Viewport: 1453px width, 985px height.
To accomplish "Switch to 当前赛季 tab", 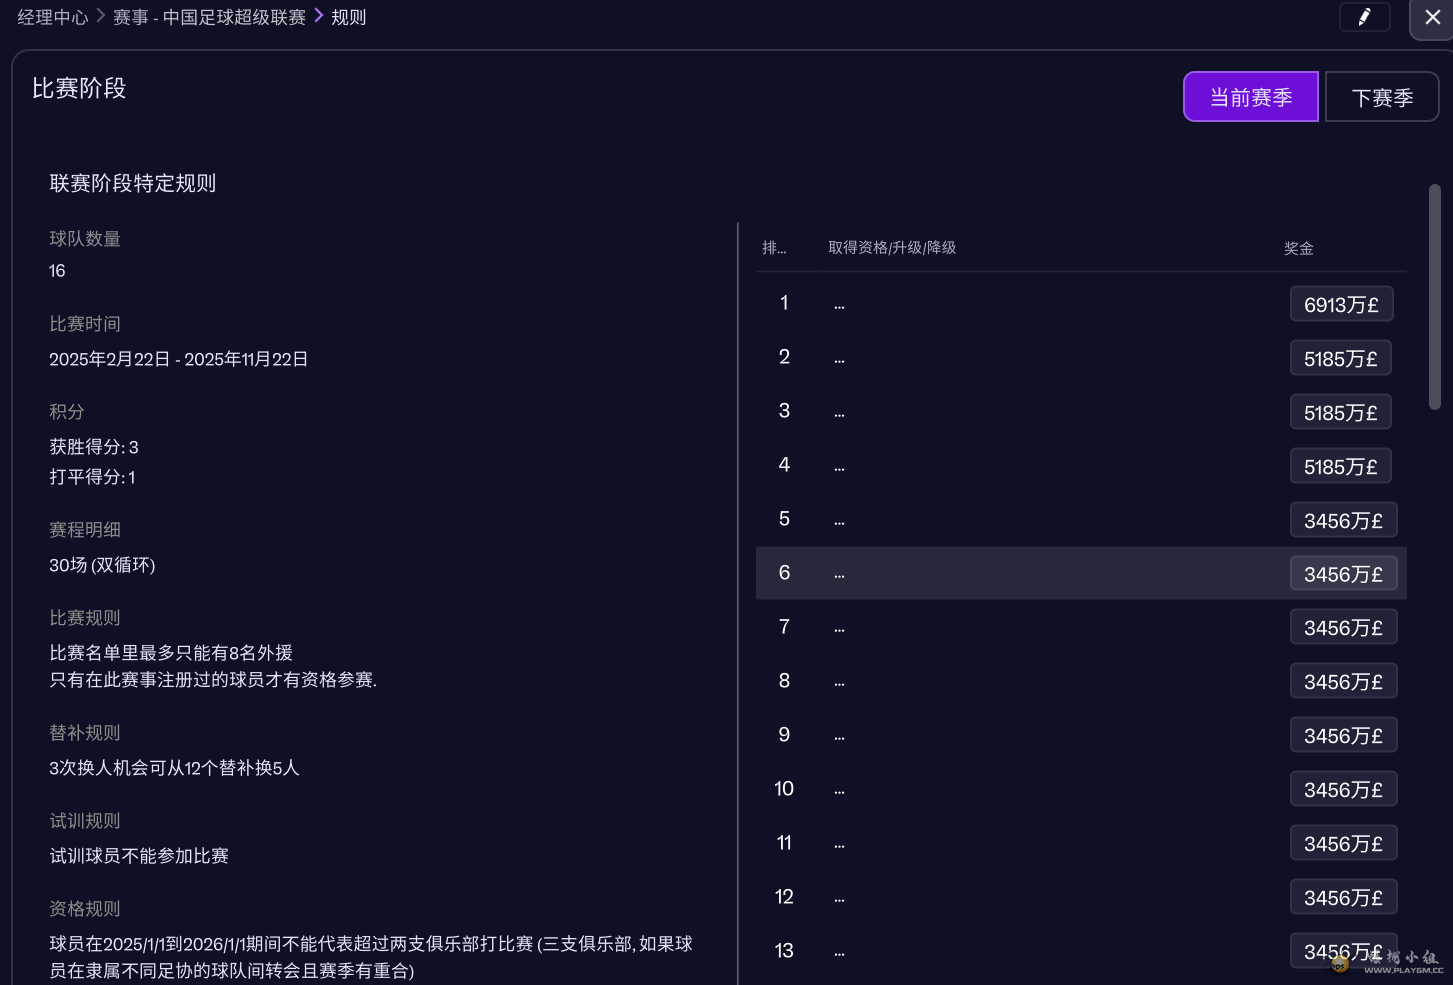I will (1250, 97).
